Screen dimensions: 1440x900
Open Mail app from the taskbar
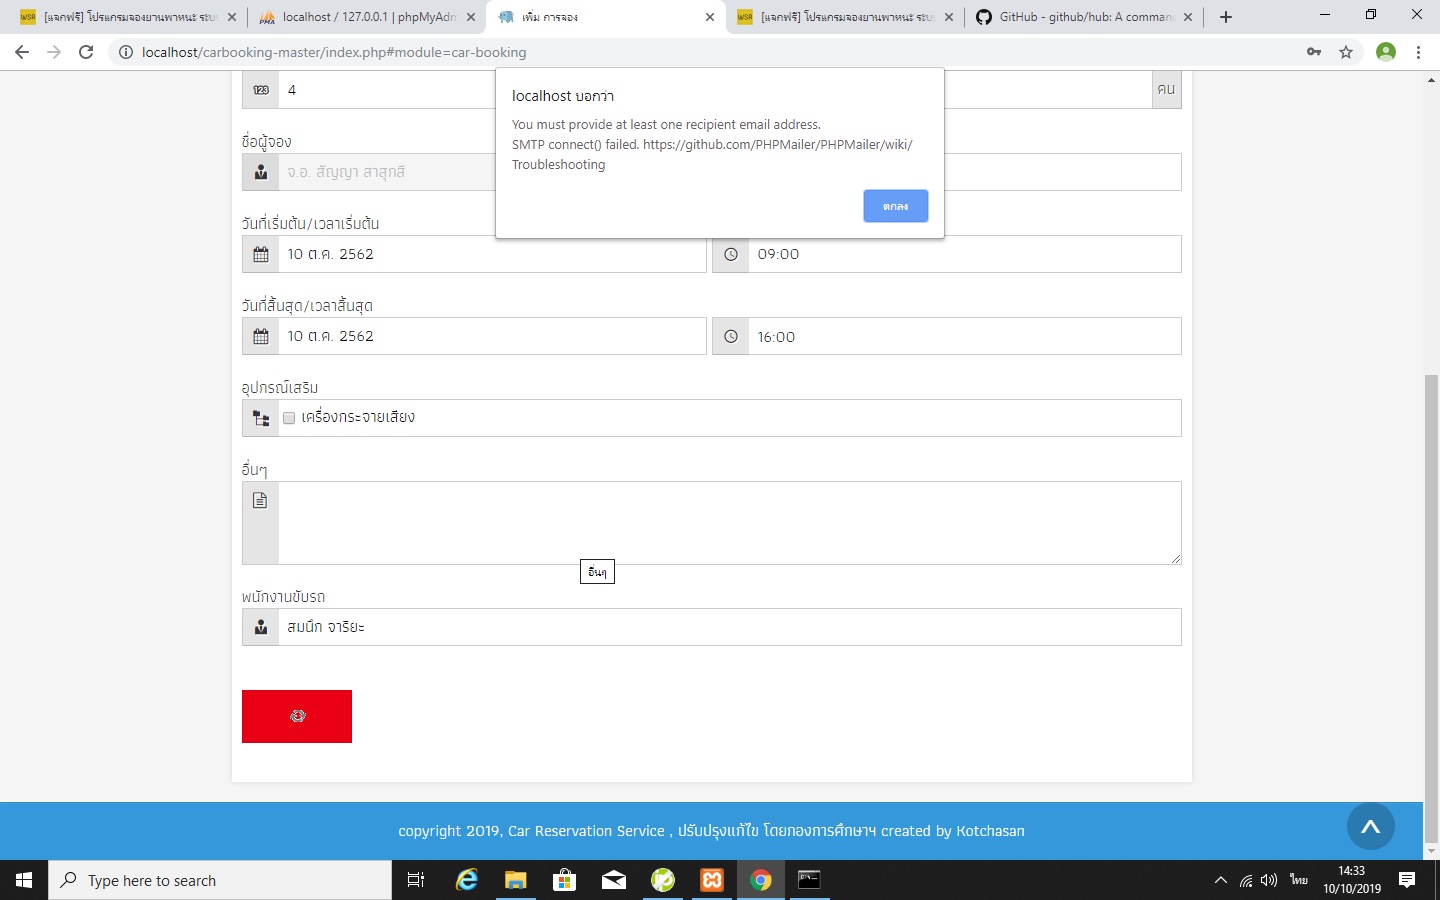(613, 880)
